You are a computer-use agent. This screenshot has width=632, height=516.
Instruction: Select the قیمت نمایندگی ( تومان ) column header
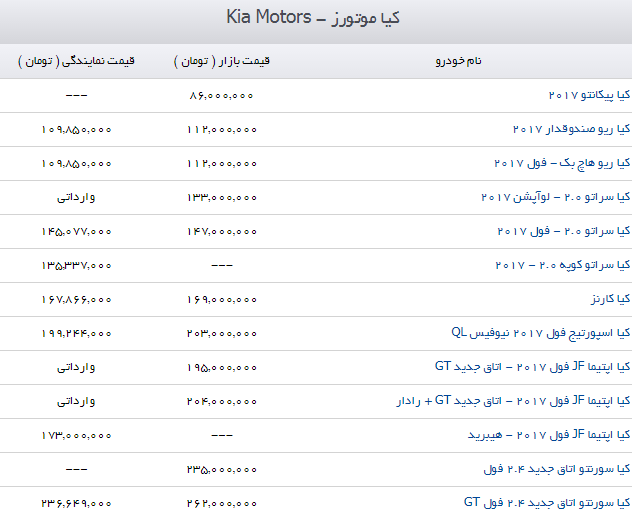tap(76, 61)
